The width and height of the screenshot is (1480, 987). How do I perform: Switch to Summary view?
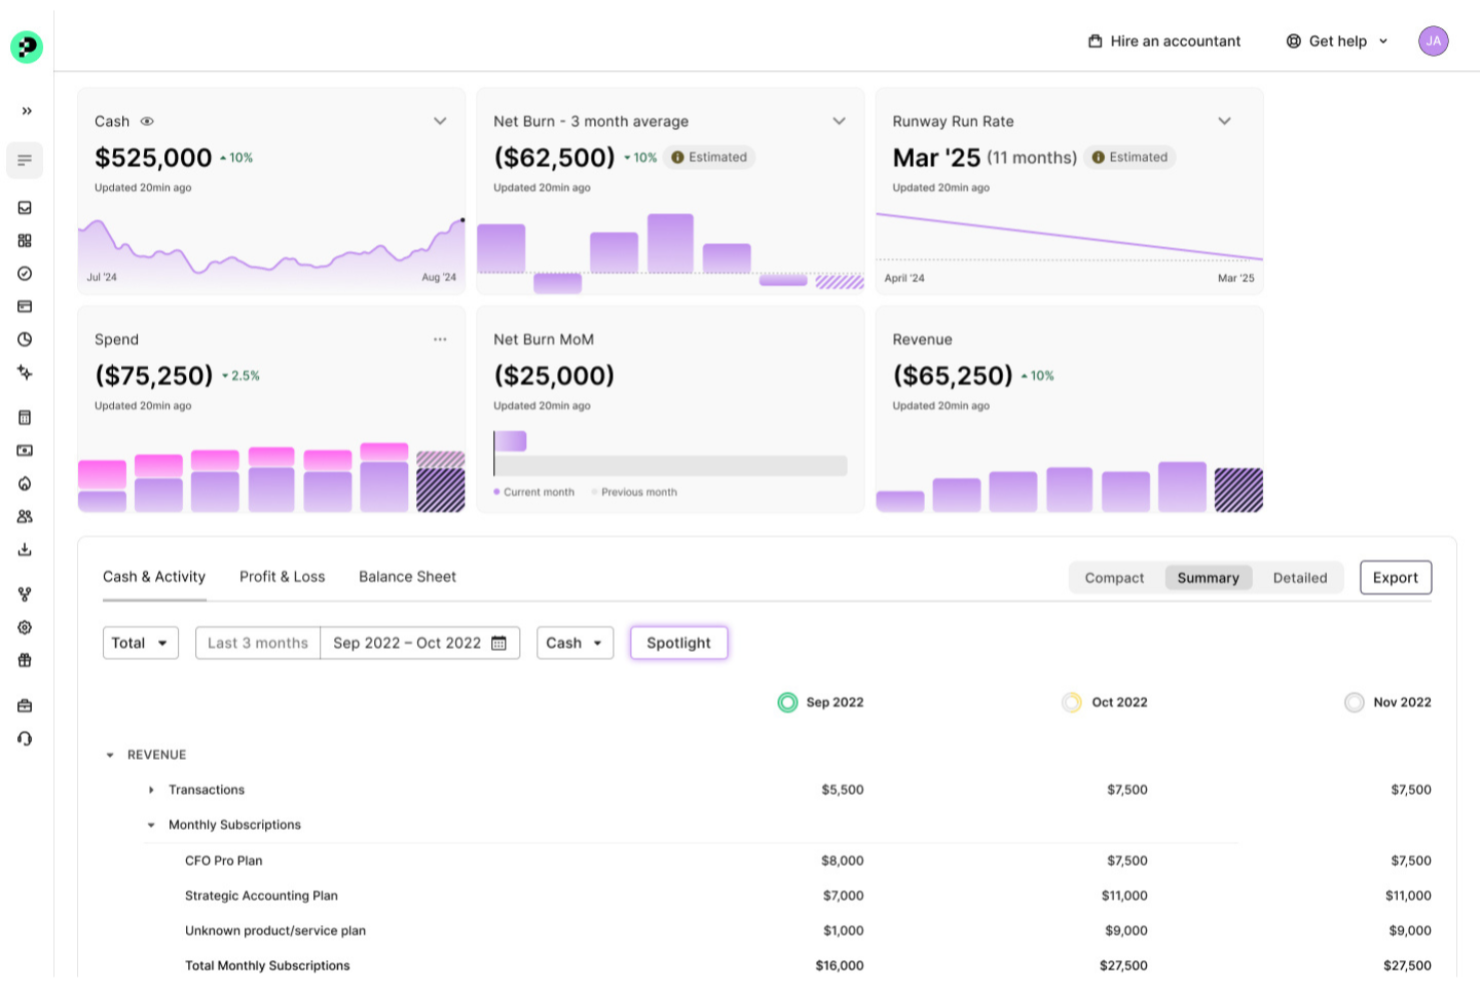click(x=1208, y=578)
